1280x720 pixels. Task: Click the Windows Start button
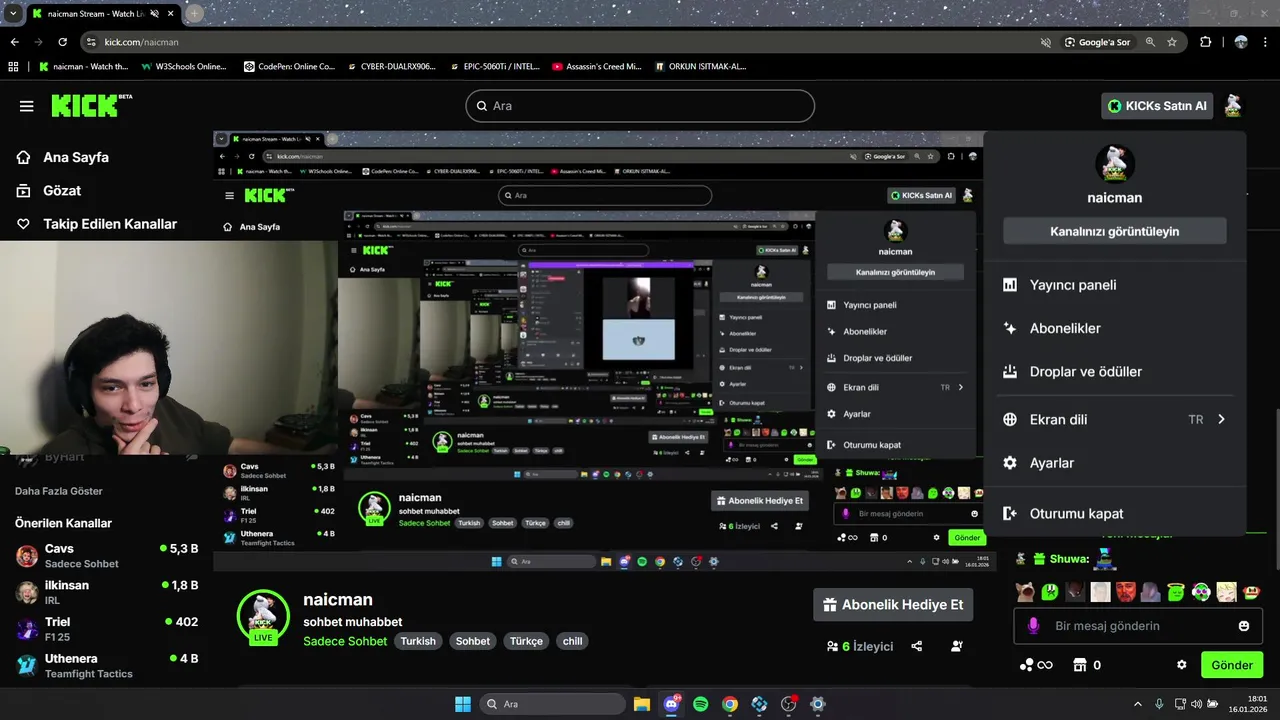point(463,704)
